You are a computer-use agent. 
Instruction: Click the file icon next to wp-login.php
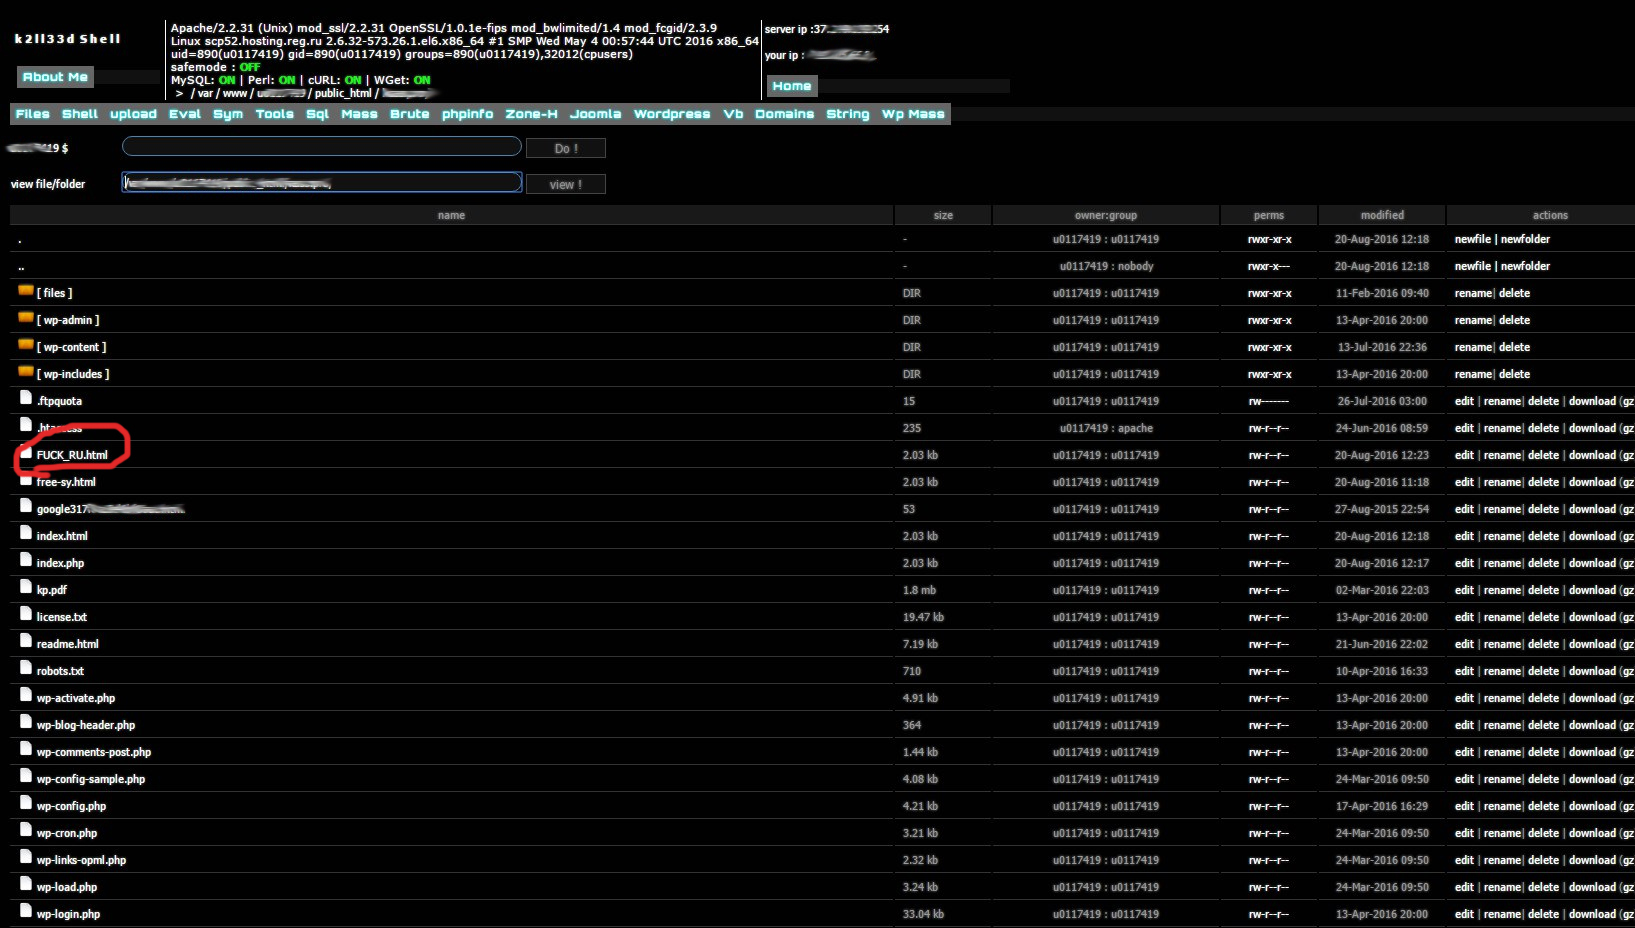point(26,912)
